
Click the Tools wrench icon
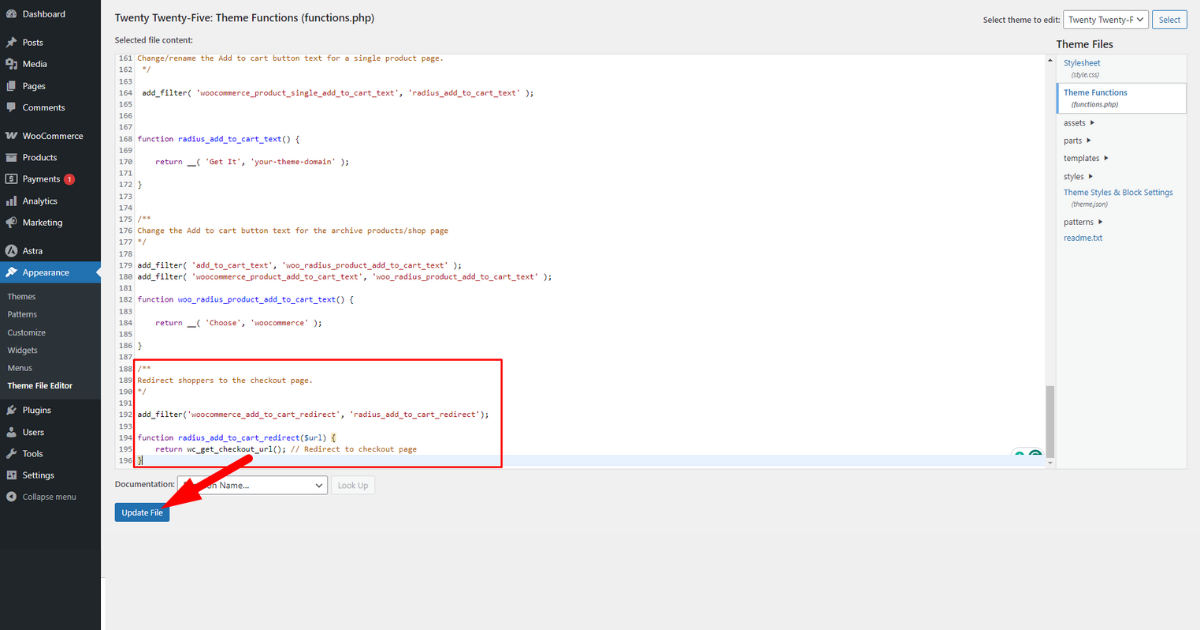[x=11, y=454]
